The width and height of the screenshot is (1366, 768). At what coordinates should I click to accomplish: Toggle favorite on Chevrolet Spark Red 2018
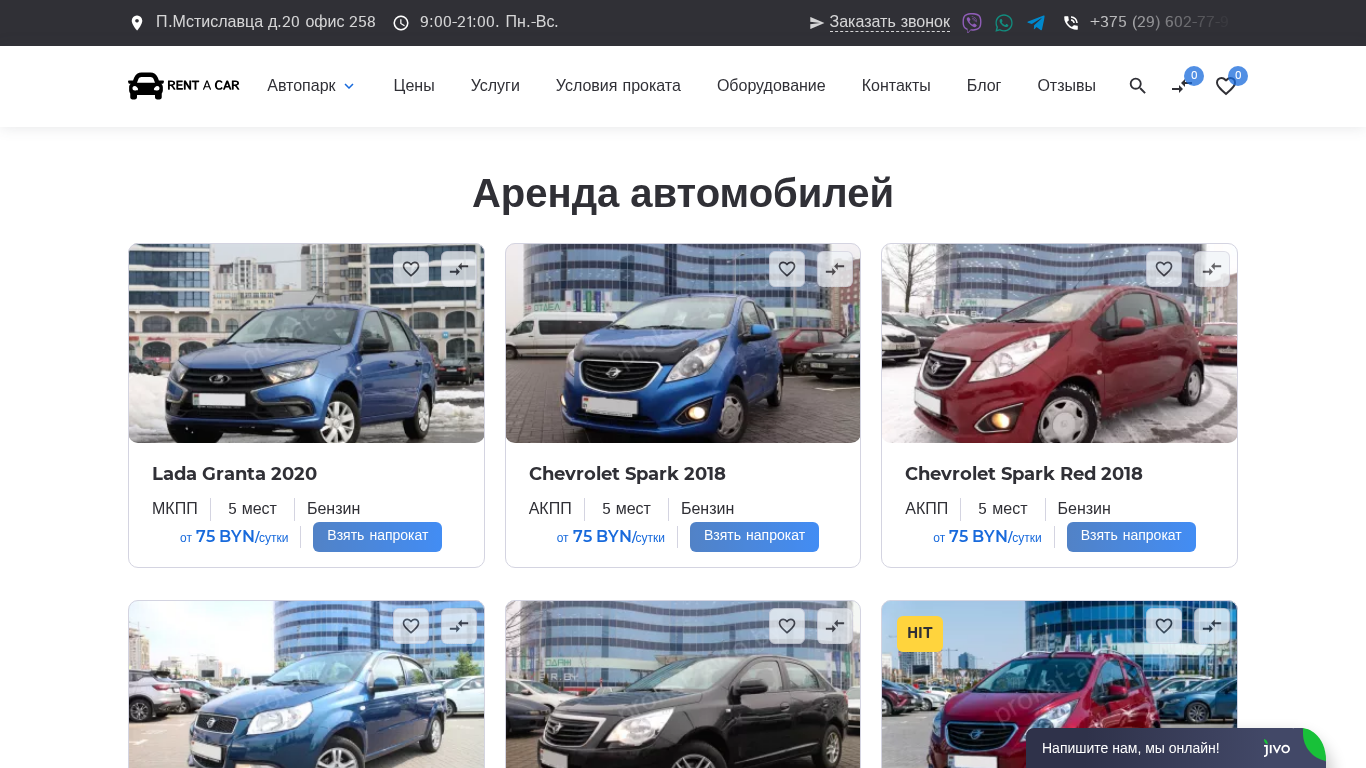click(1164, 269)
